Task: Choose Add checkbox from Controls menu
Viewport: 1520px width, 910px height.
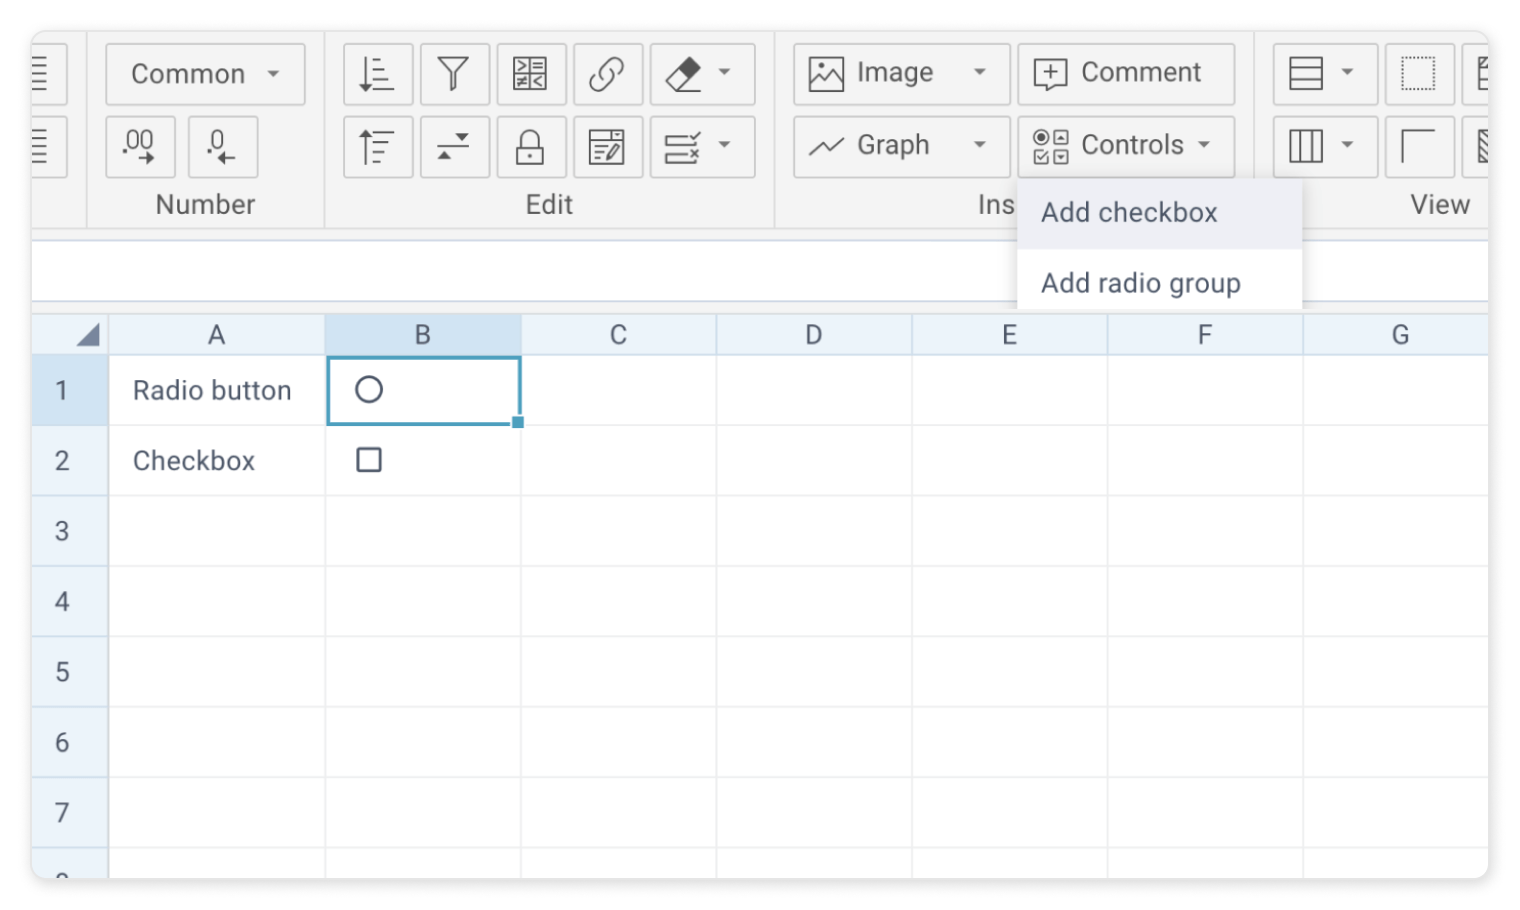Action: [x=1160, y=213]
